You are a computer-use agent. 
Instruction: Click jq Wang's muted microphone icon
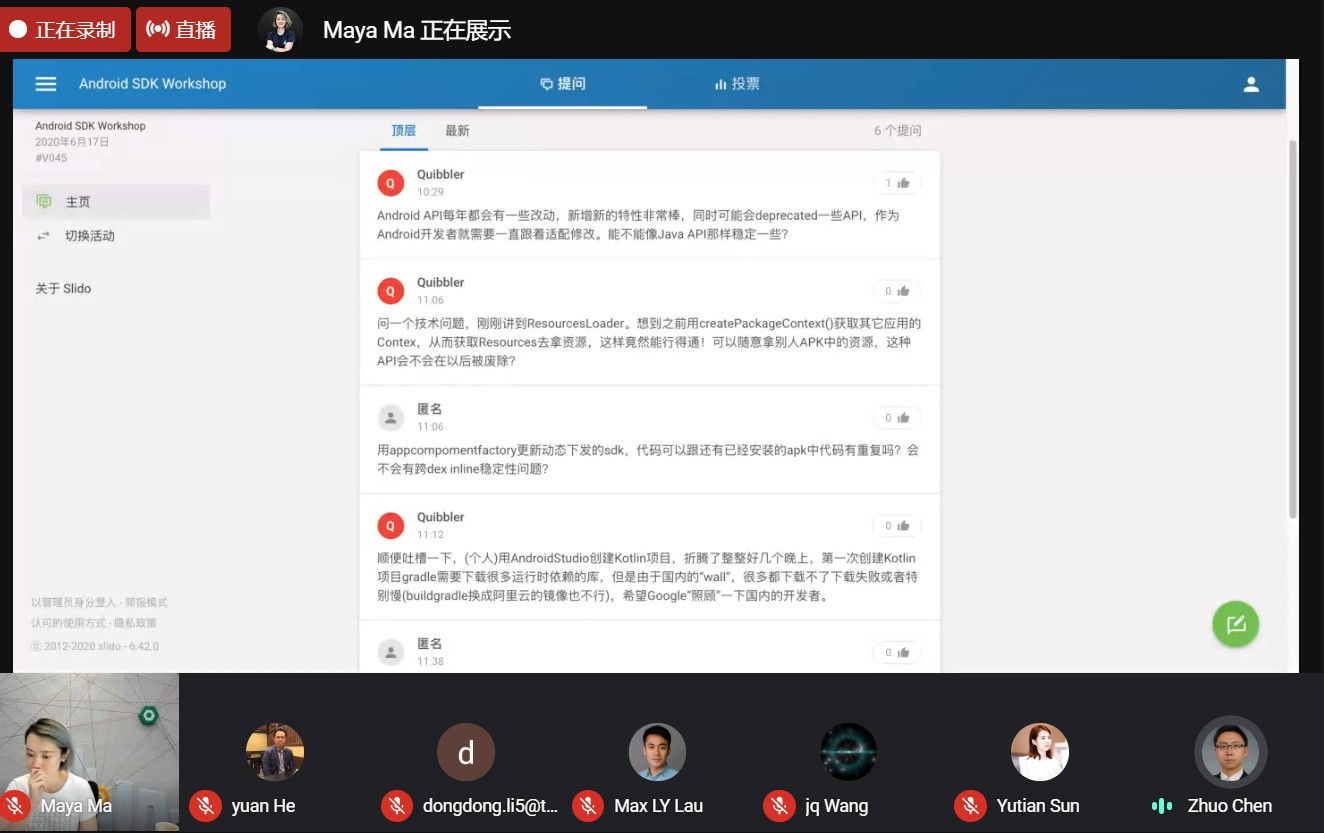(x=779, y=806)
